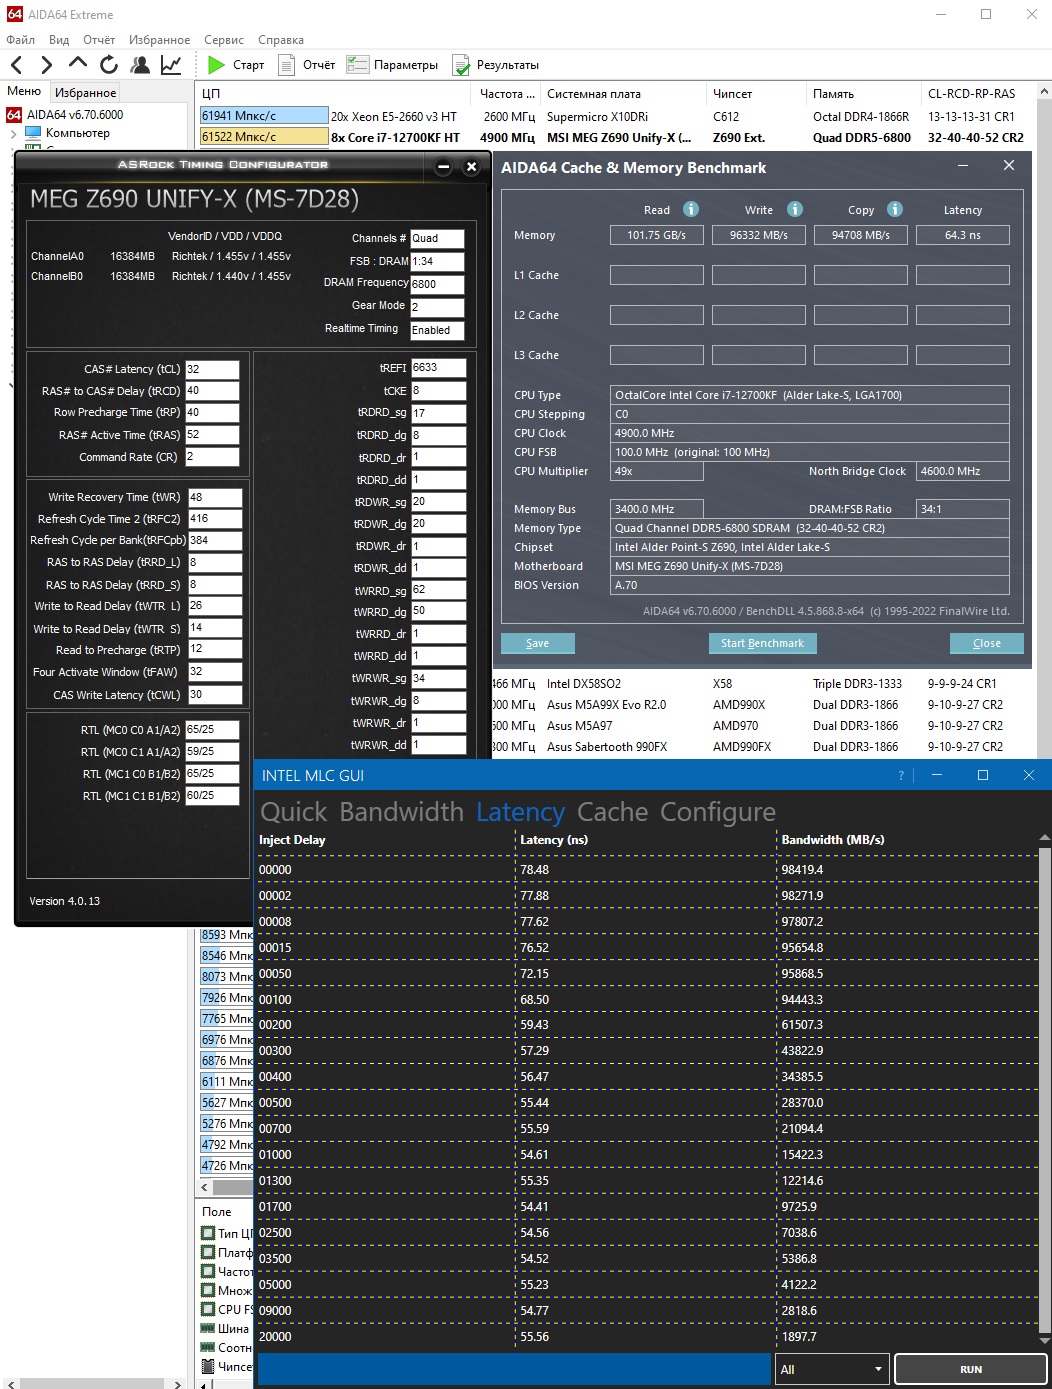Close the ASRock Timing Configurator window

[x=471, y=167]
